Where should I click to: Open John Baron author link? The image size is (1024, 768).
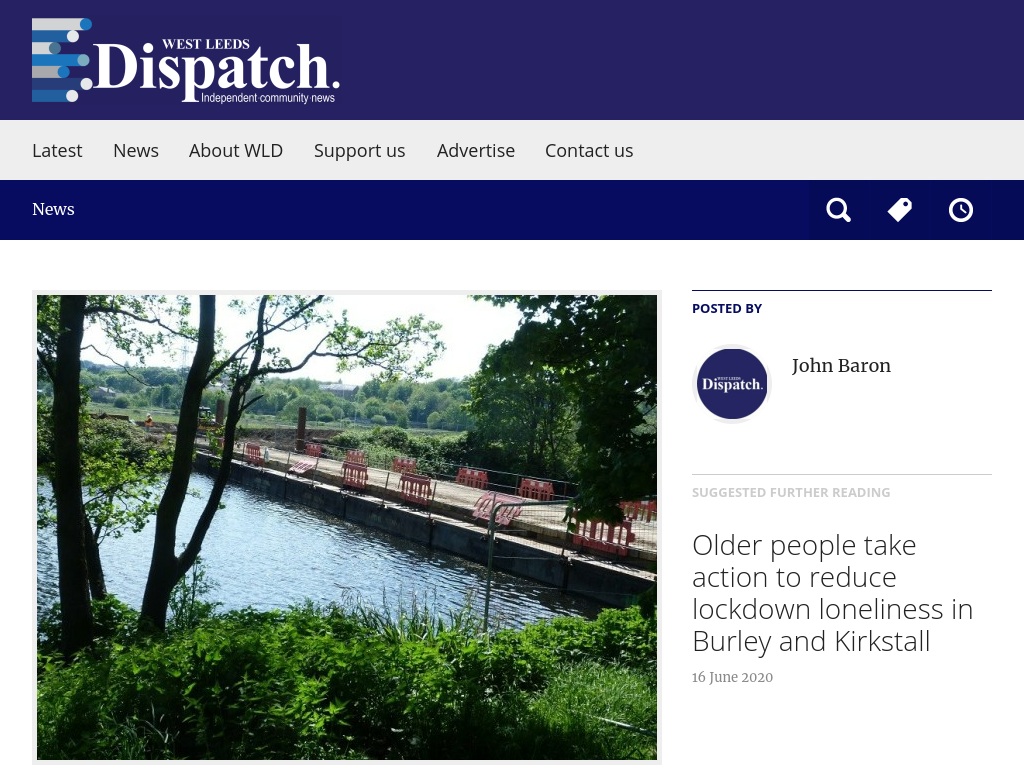point(841,366)
